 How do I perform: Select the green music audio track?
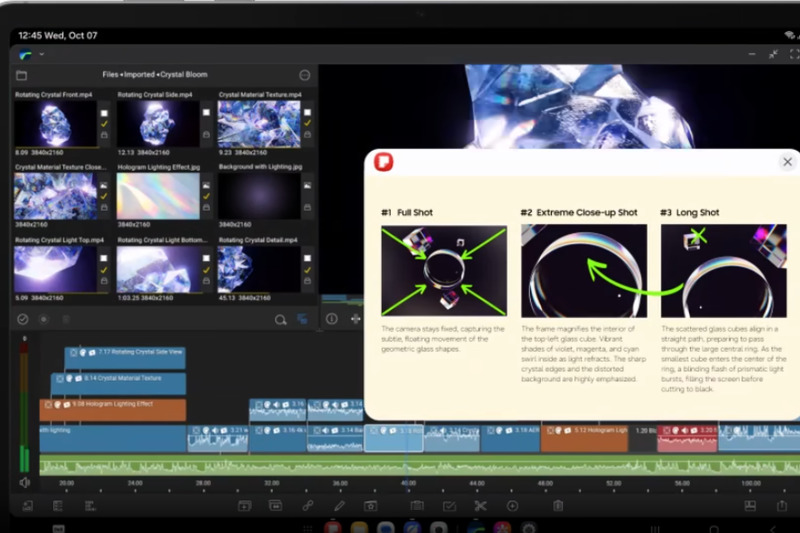tap(419, 465)
